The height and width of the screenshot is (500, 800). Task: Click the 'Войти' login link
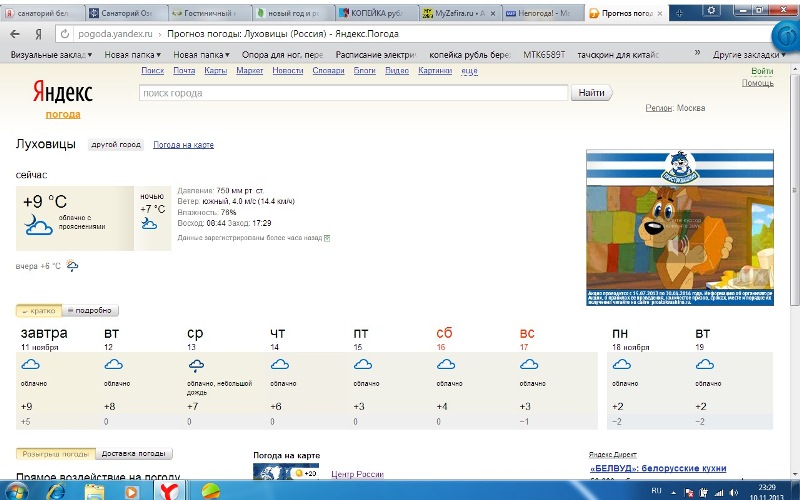click(761, 72)
